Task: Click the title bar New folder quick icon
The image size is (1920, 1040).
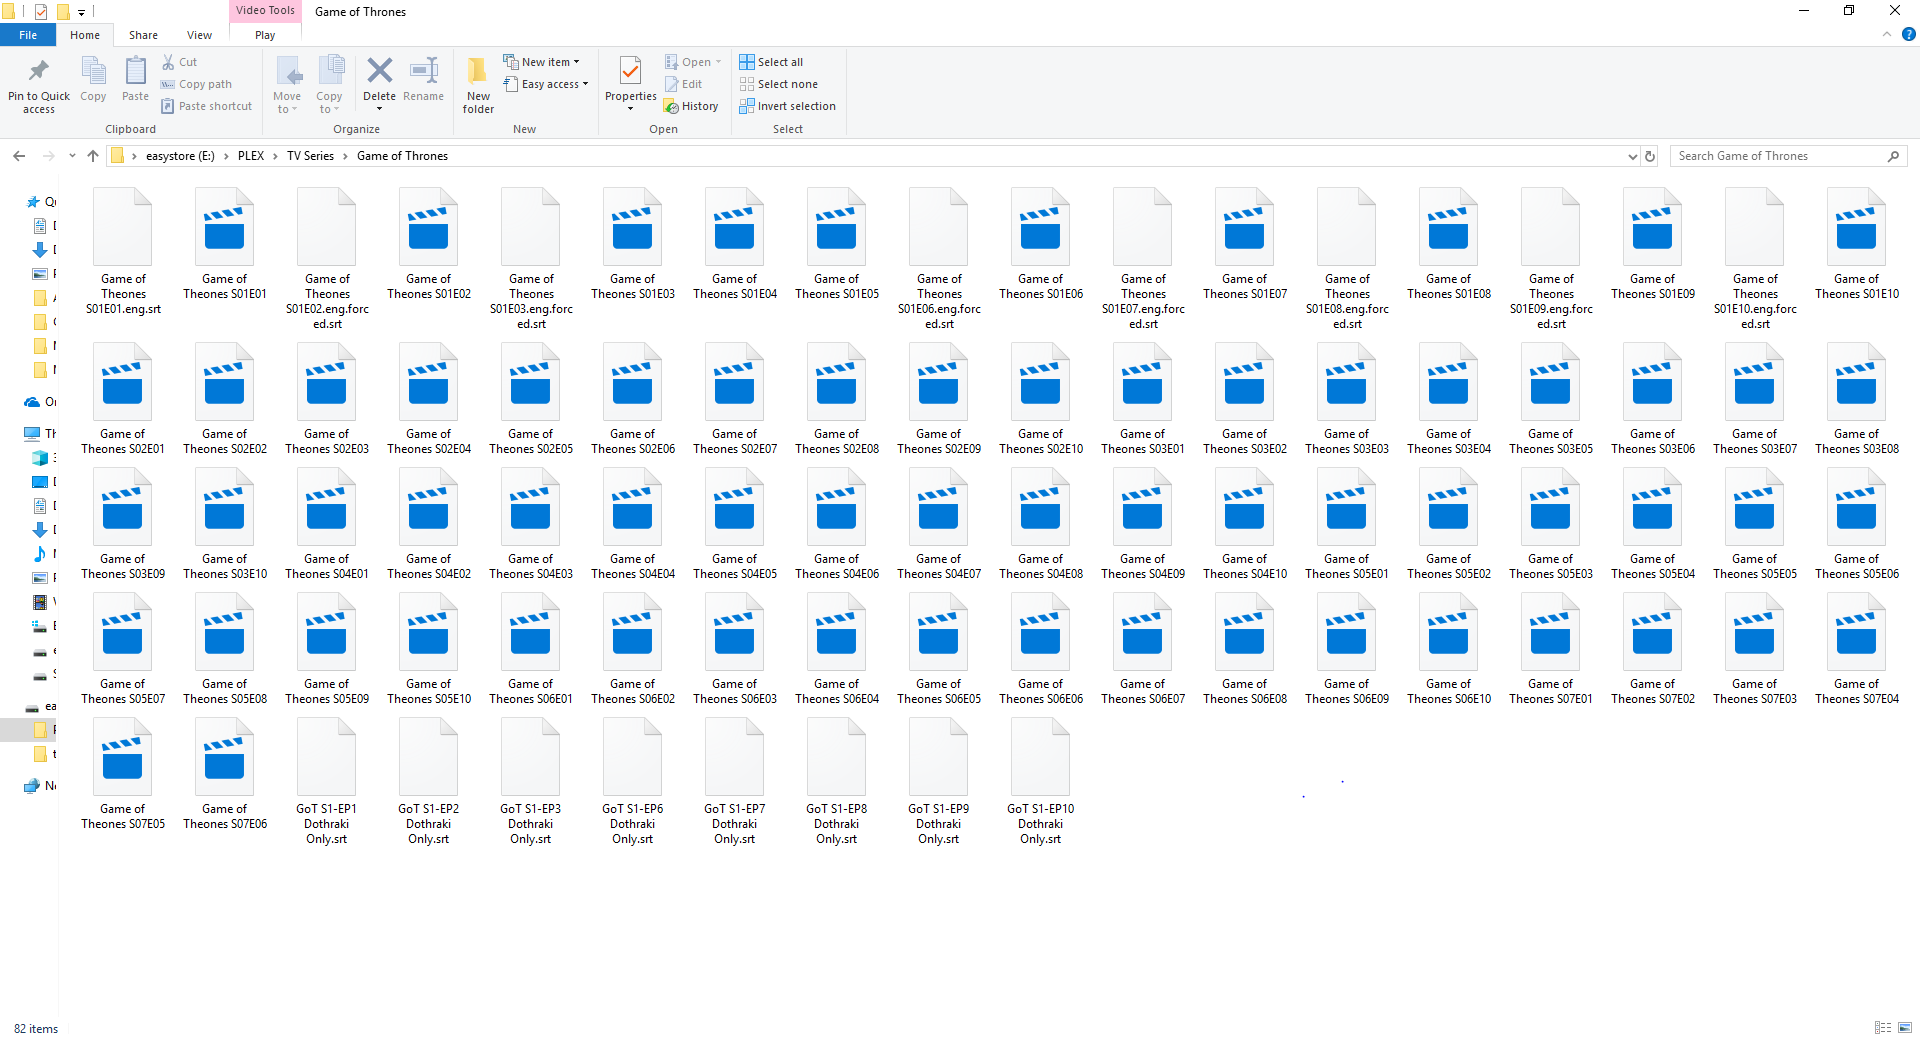Action: click(x=63, y=12)
